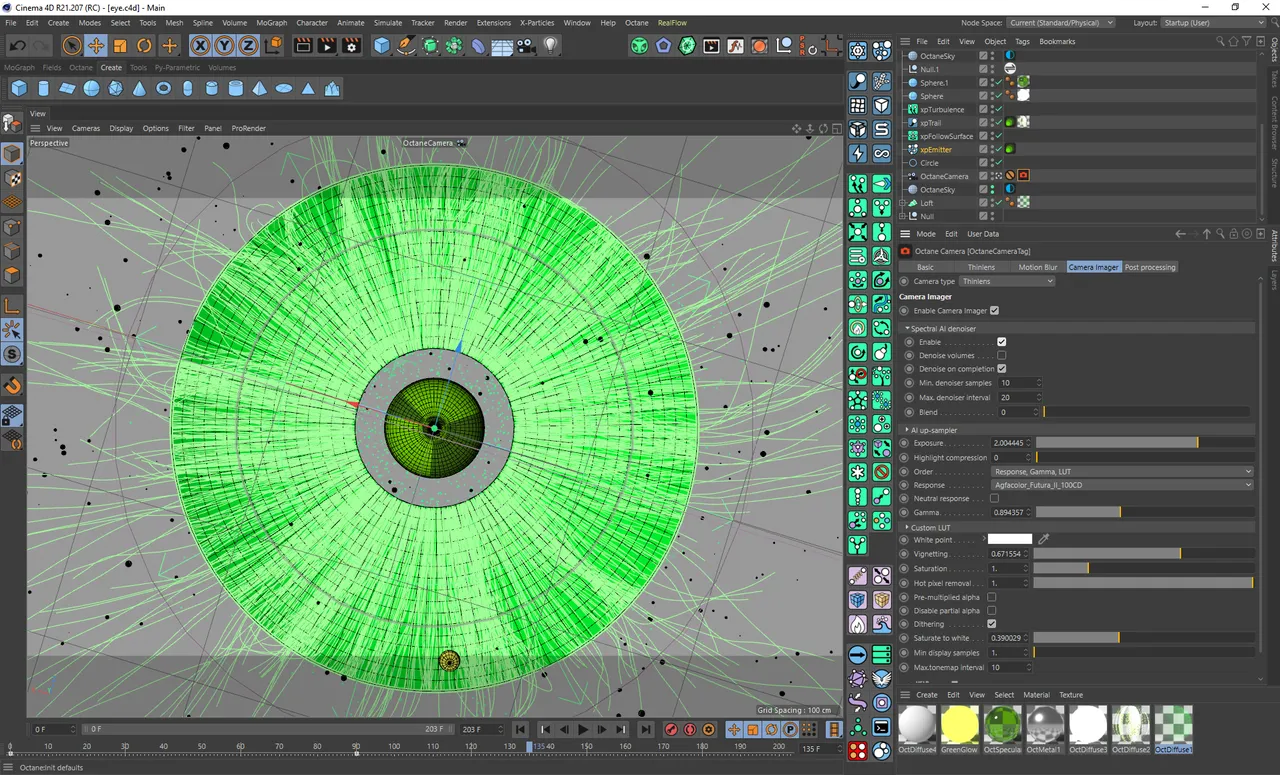The height and width of the screenshot is (775, 1280).
Task: Switch to the Motion Blur tab
Action: pos(1038,267)
